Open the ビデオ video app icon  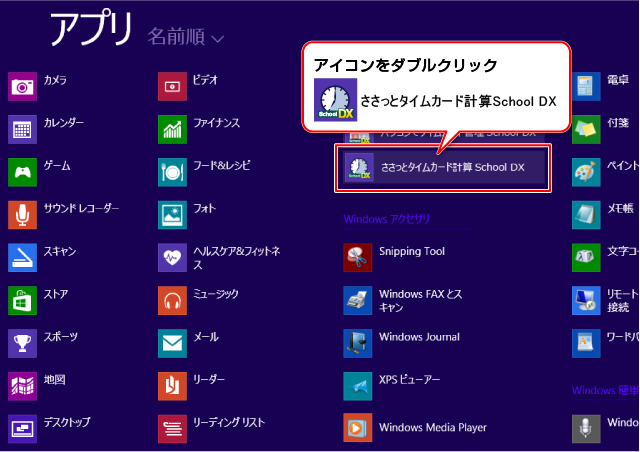coord(172,87)
